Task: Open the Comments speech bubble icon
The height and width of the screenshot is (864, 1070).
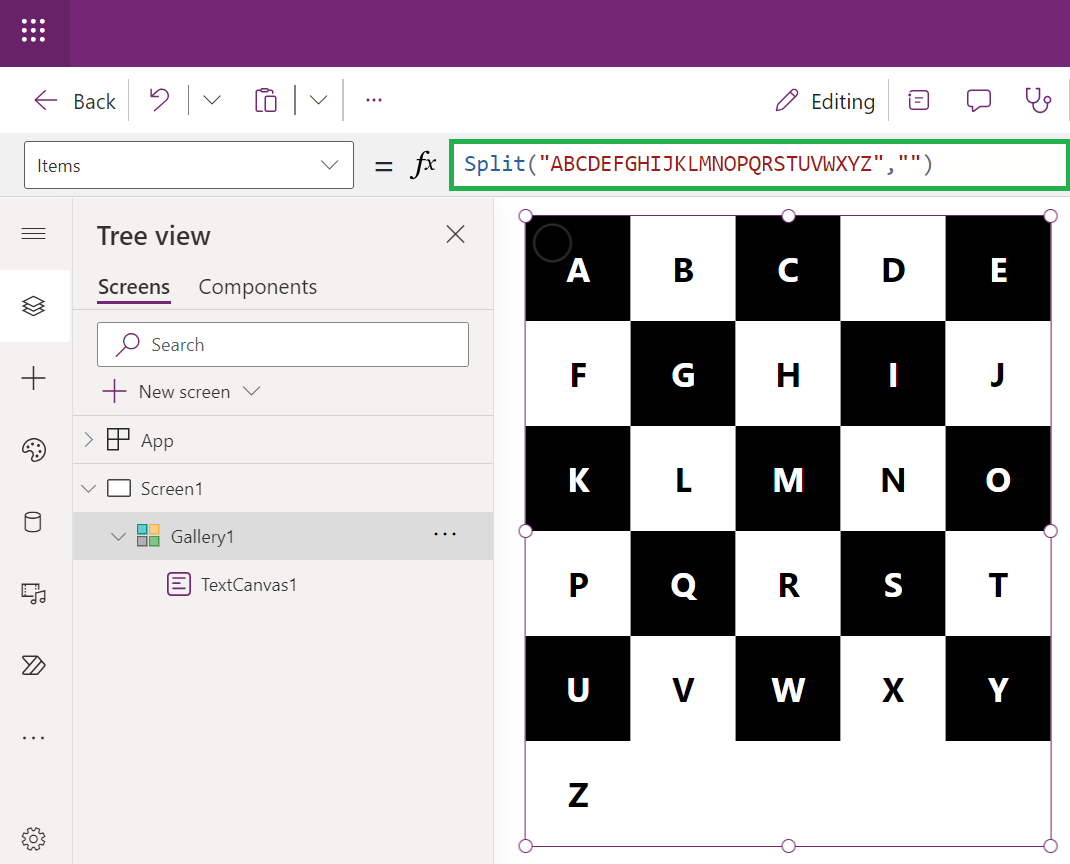Action: pyautogui.click(x=979, y=100)
